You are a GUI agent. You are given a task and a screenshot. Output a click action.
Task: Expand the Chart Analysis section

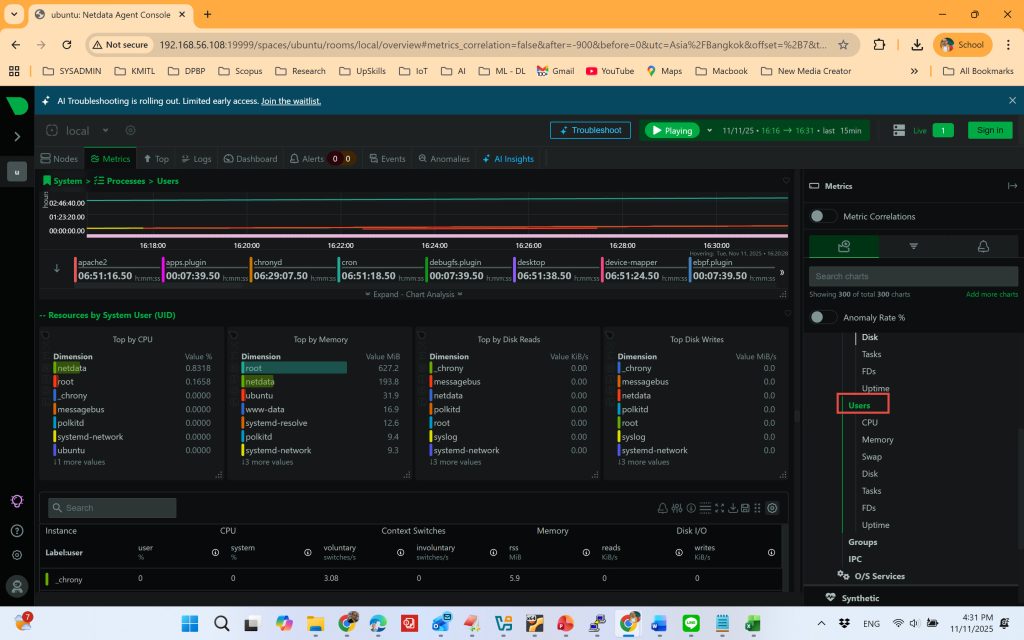click(x=414, y=295)
